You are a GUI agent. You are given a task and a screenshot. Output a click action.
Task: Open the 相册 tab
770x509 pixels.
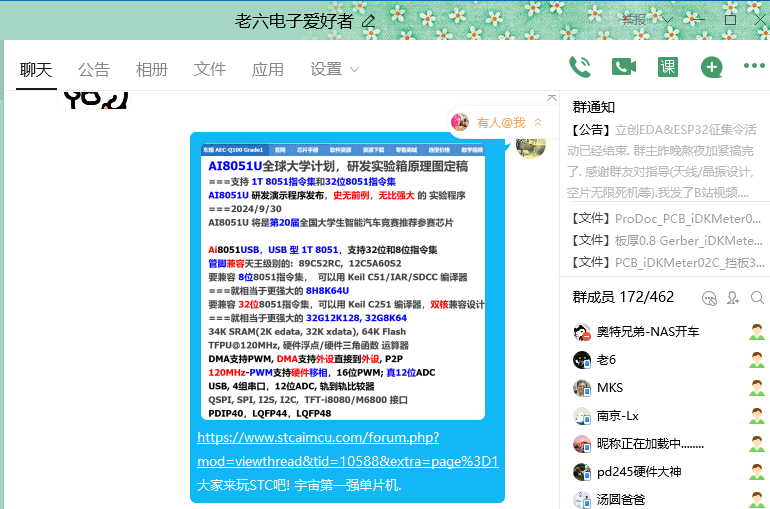point(152,70)
